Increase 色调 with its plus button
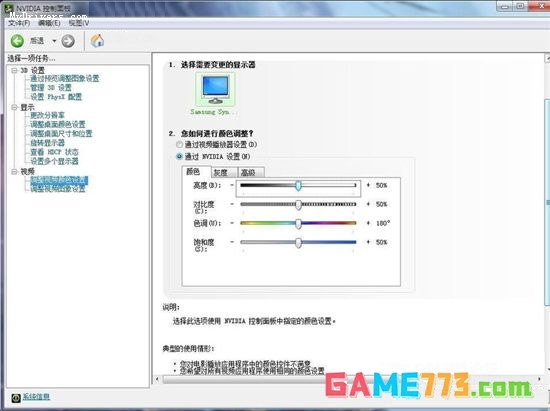Screen dimensions: 550x411 (368, 223)
